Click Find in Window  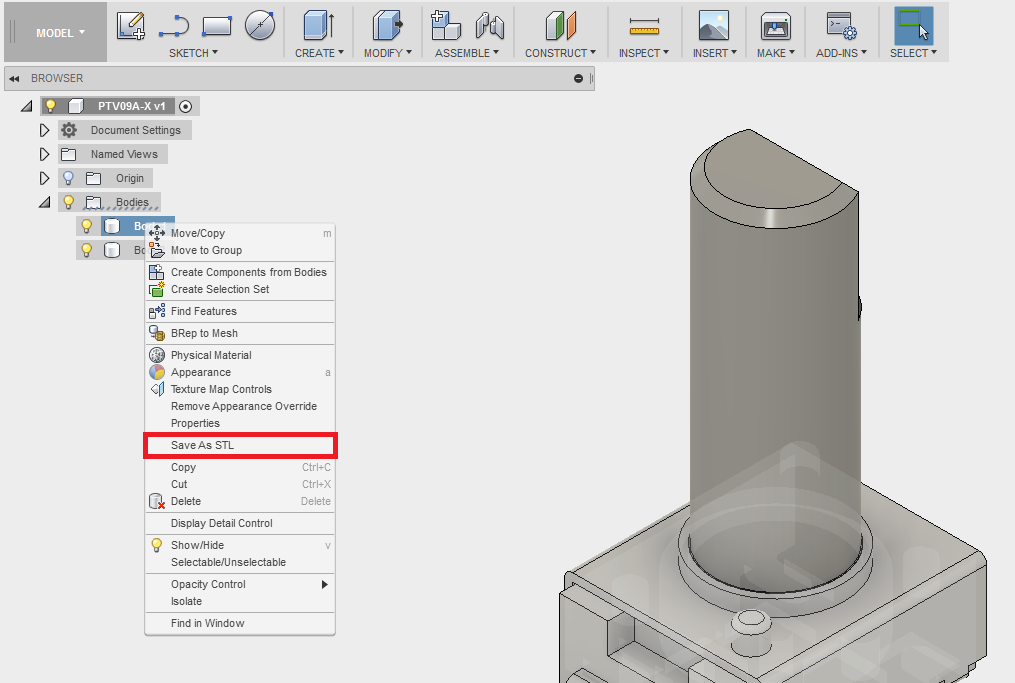pyautogui.click(x=207, y=623)
